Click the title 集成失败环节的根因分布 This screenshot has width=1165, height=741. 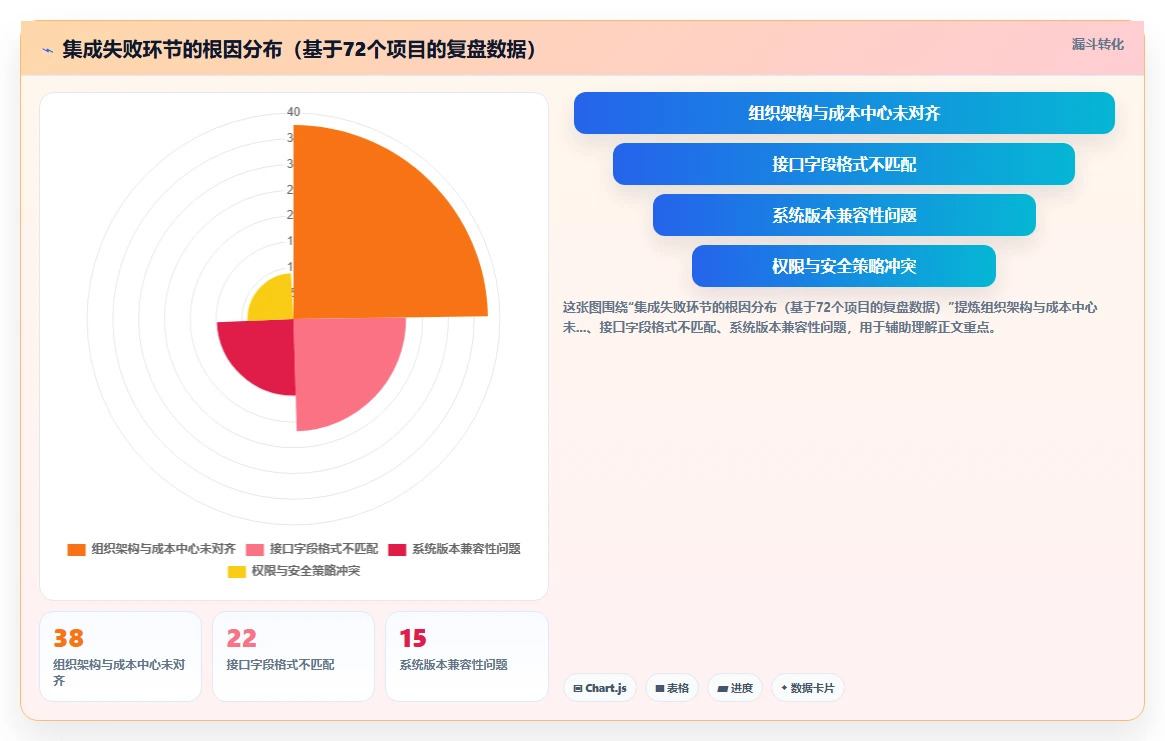172,50
